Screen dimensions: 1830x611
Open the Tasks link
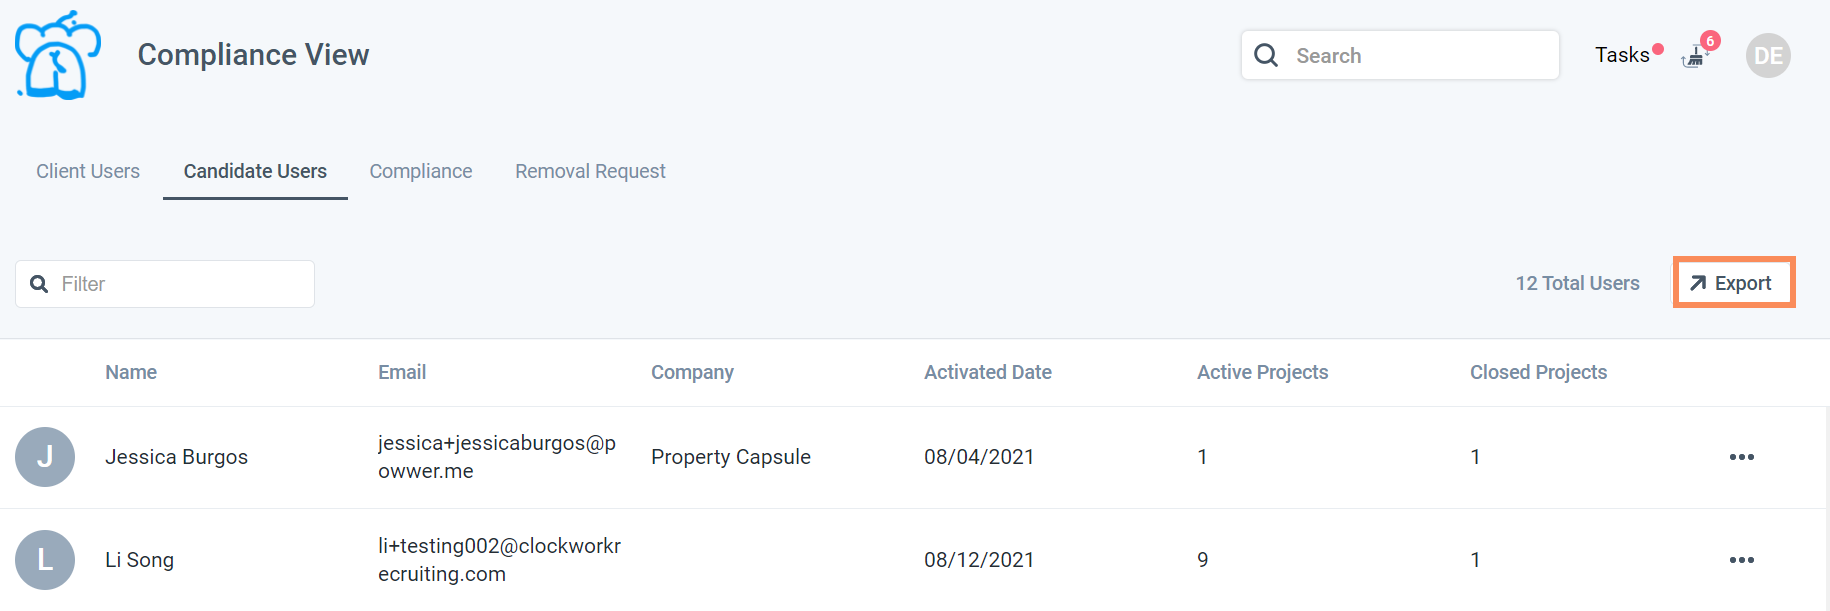tap(1622, 55)
